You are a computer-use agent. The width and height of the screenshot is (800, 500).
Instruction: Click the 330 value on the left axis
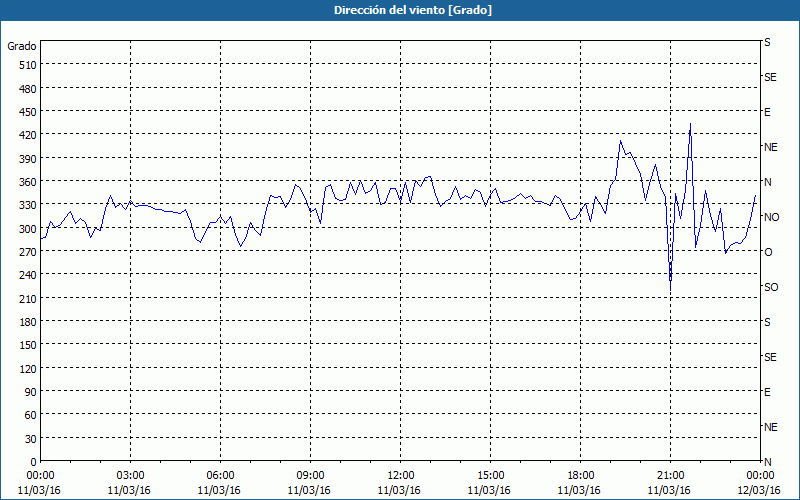pos(29,205)
